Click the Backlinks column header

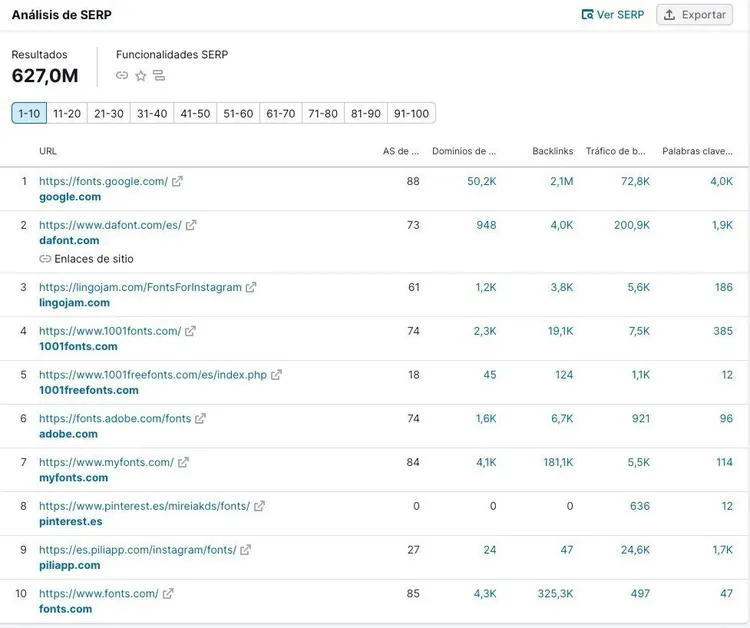(x=552, y=151)
